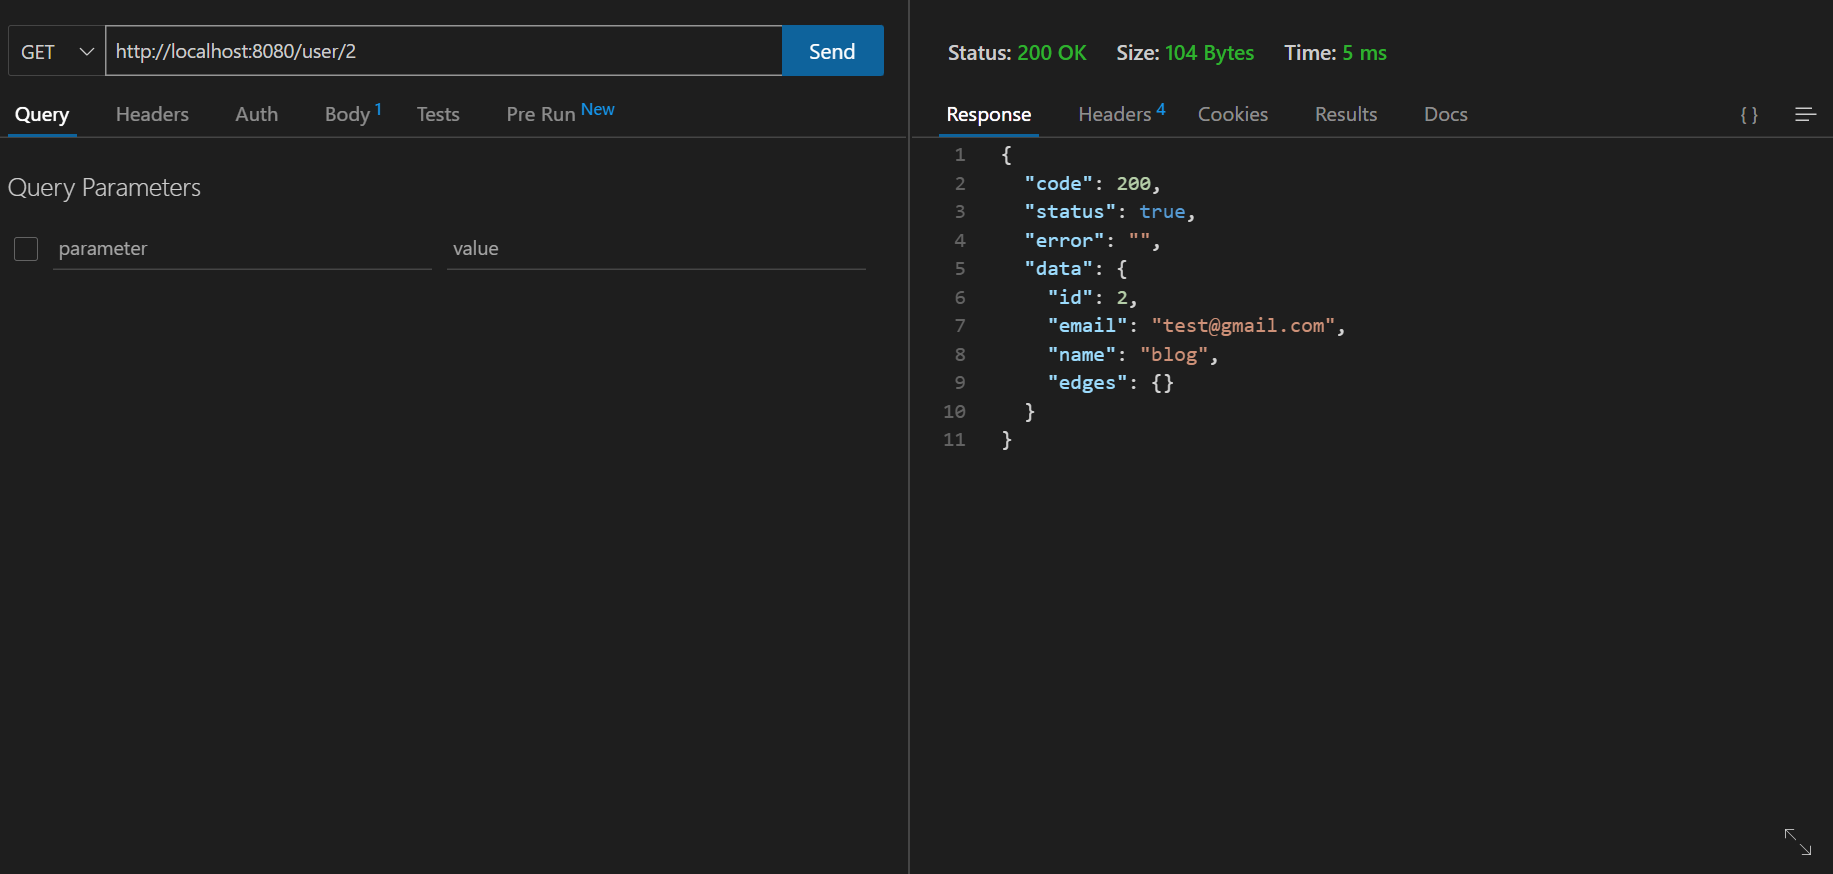Open the Body tab

coord(352,114)
